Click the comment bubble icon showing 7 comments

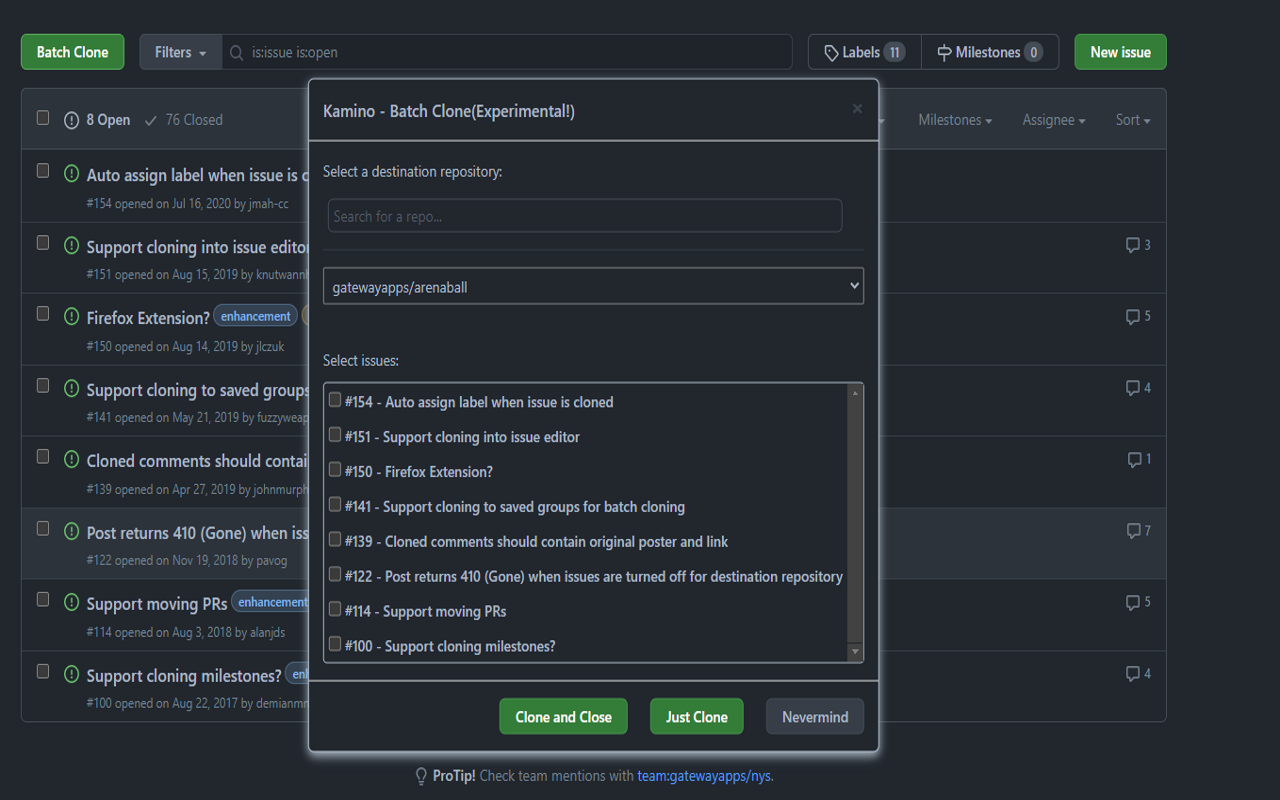pyautogui.click(x=1132, y=531)
